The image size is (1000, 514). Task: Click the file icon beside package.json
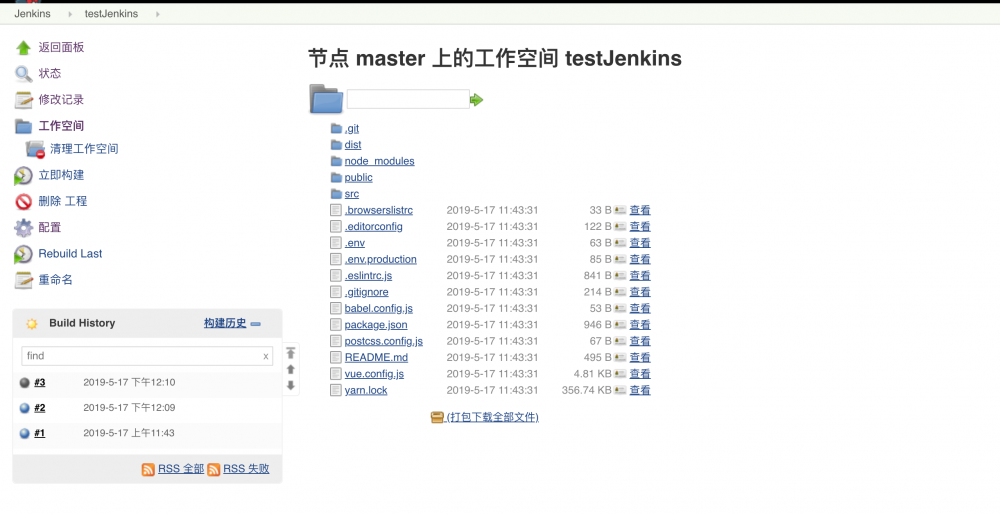pyautogui.click(x=335, y=325)
